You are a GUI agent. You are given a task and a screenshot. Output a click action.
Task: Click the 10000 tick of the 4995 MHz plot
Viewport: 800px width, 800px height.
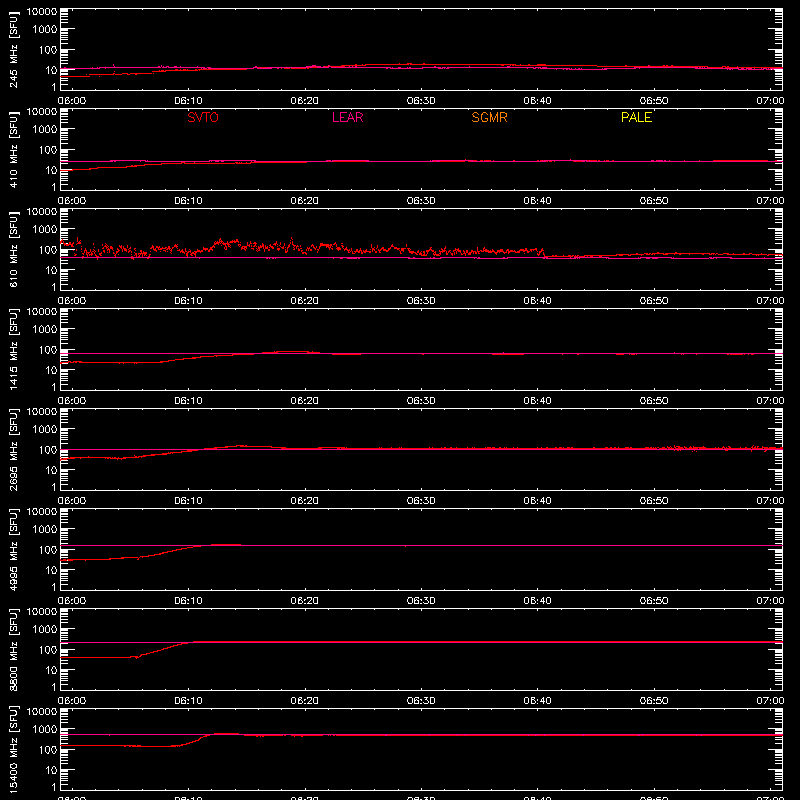click(42, 512)
